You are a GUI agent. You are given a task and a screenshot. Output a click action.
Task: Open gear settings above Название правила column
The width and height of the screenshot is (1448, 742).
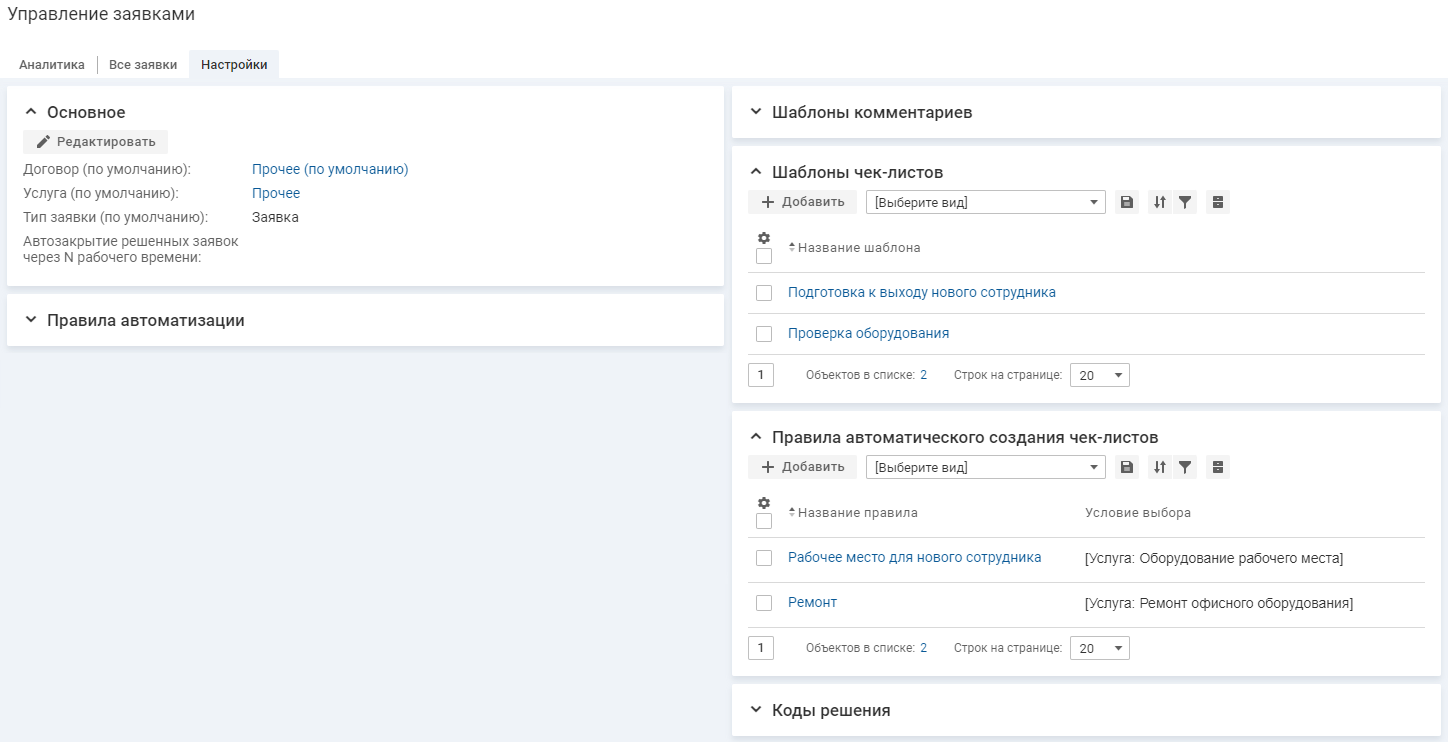coord(764,503)
